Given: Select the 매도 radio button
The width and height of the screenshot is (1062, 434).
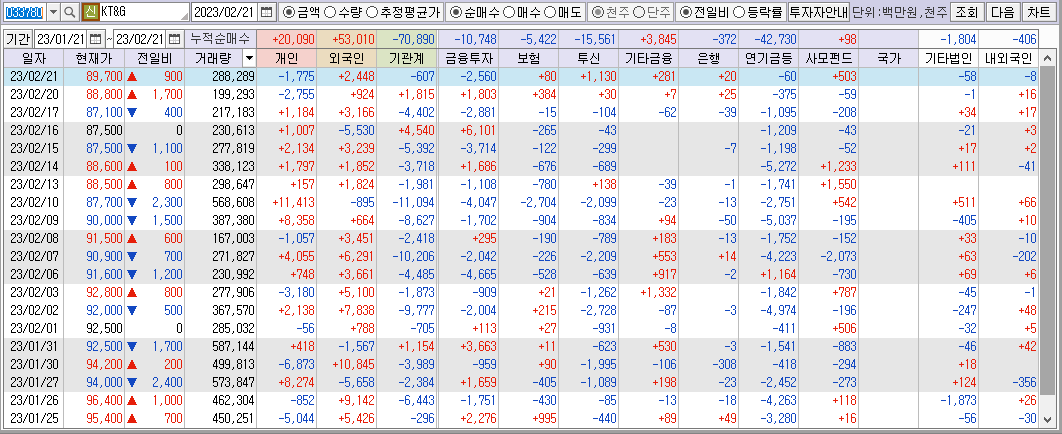Looking at the screenshot, I should [550, 12].
